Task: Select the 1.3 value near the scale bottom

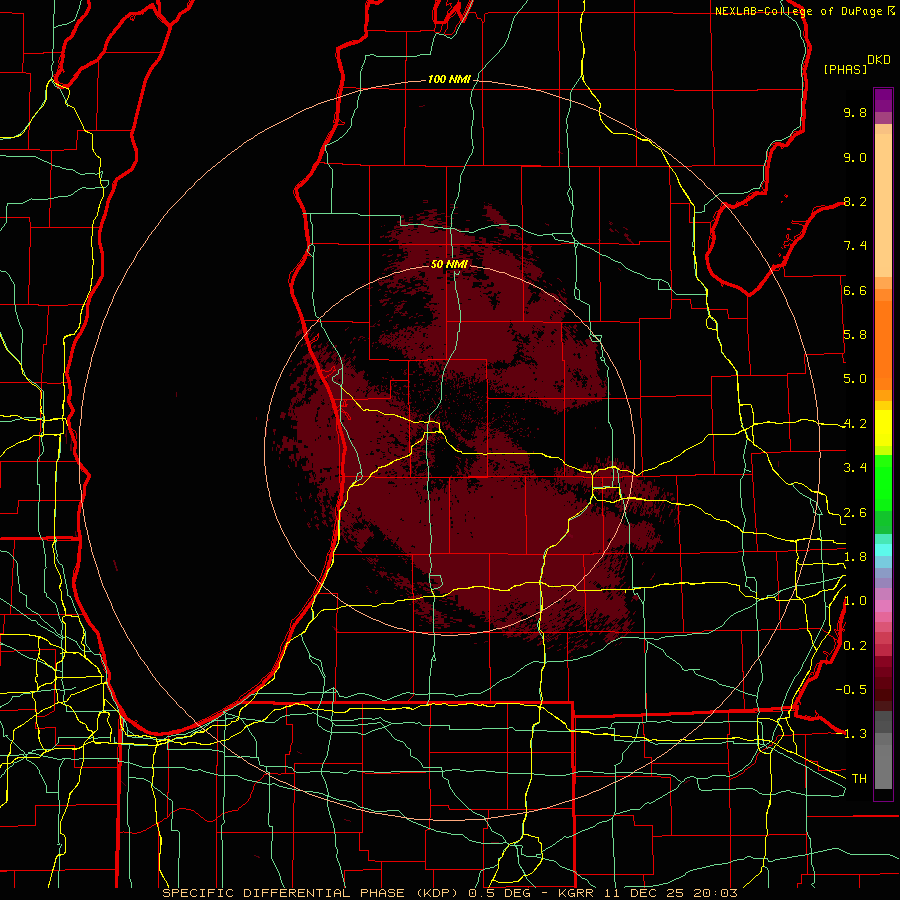Action: pos(855,734)
